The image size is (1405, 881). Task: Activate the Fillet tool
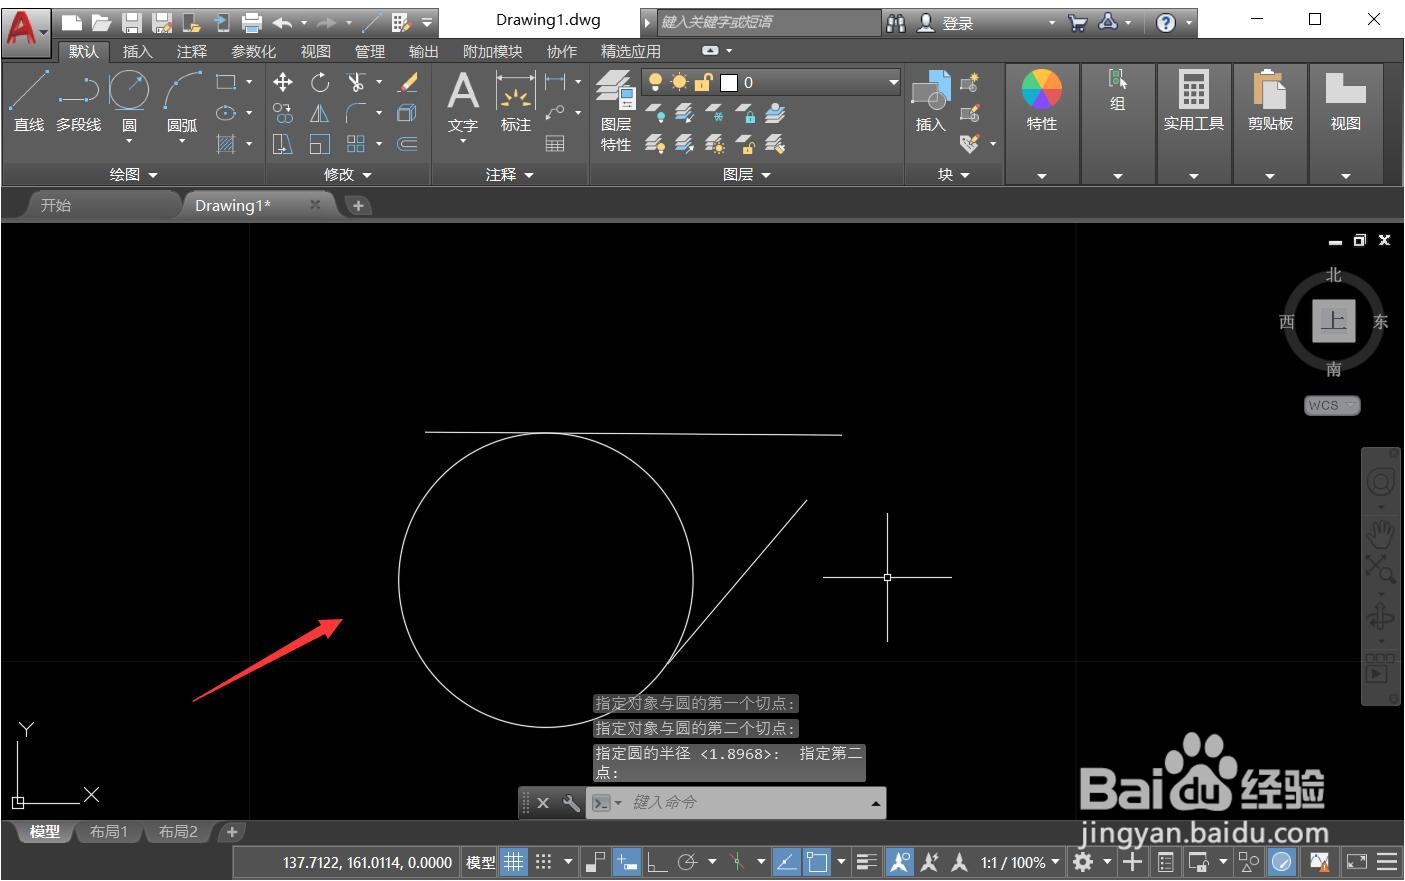[x=356, y=113]
